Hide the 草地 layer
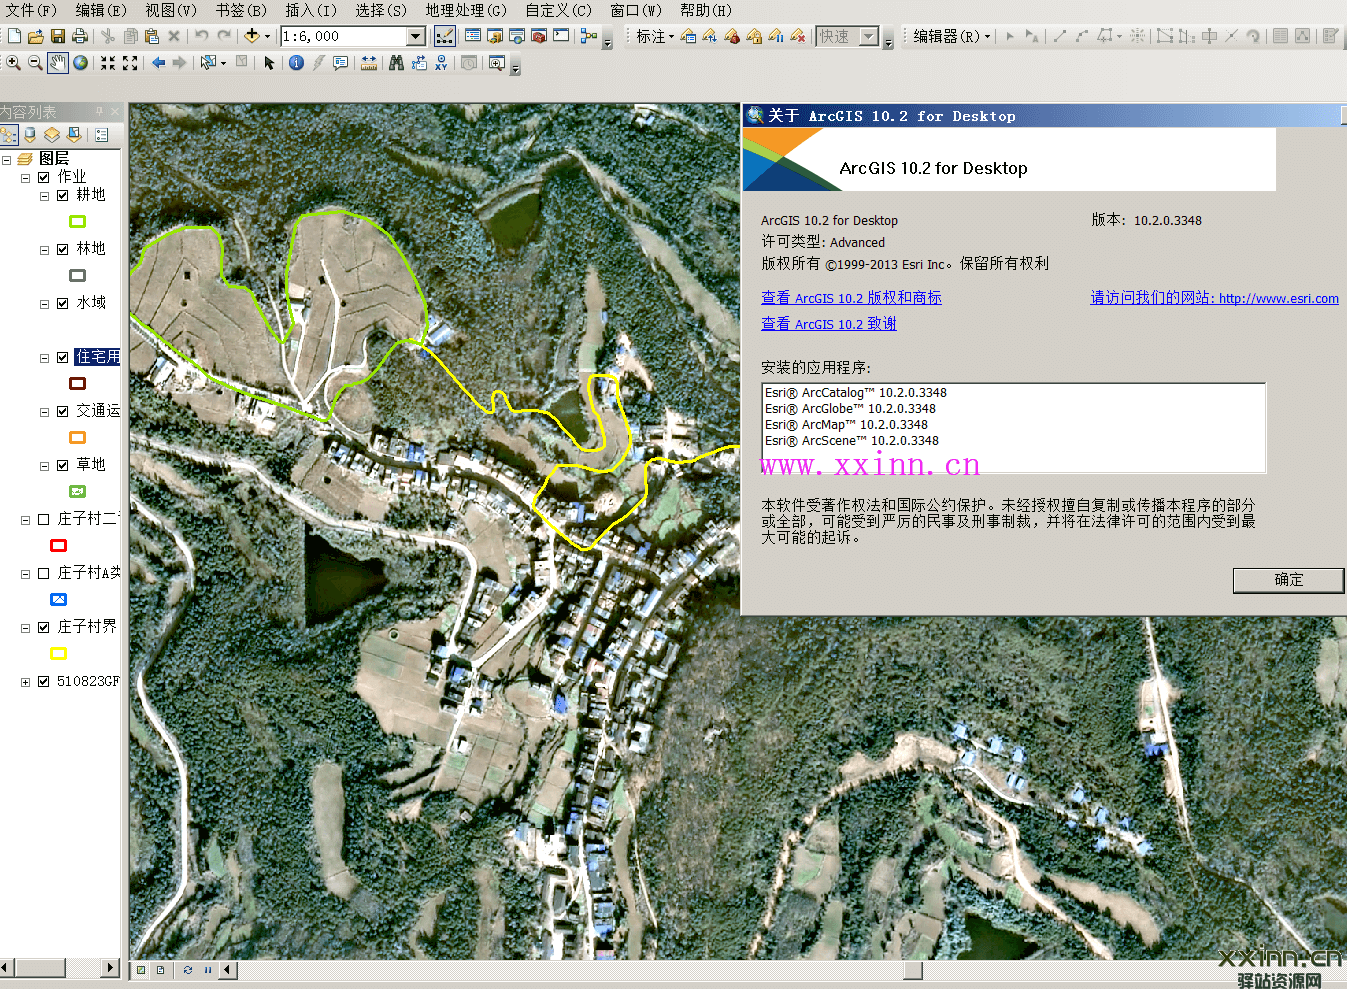Screen dimensions: 1347x989 63,465
